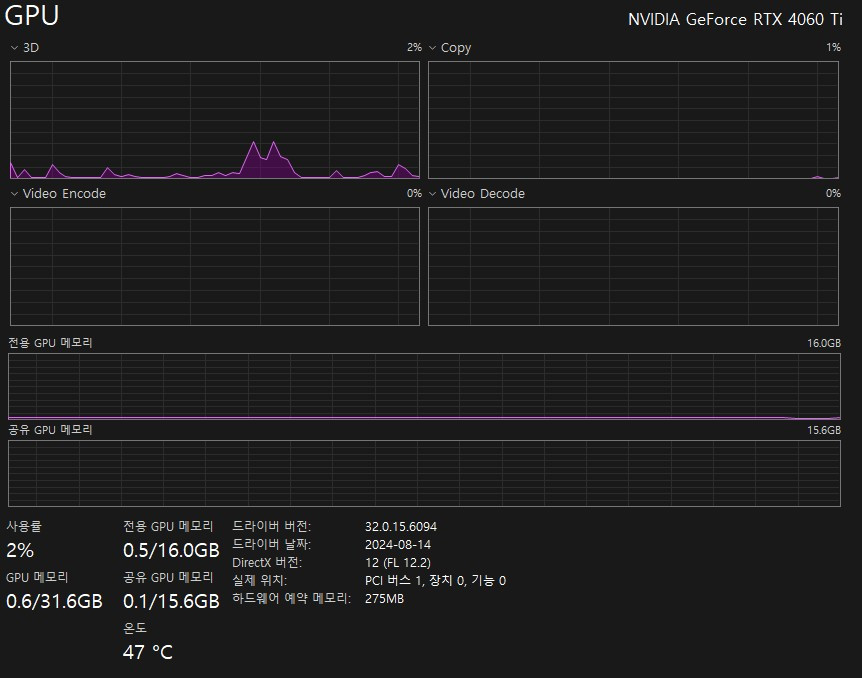Click the driver date 2024-08-14 entry
The image size is (862, 678).
pos(396,544)
